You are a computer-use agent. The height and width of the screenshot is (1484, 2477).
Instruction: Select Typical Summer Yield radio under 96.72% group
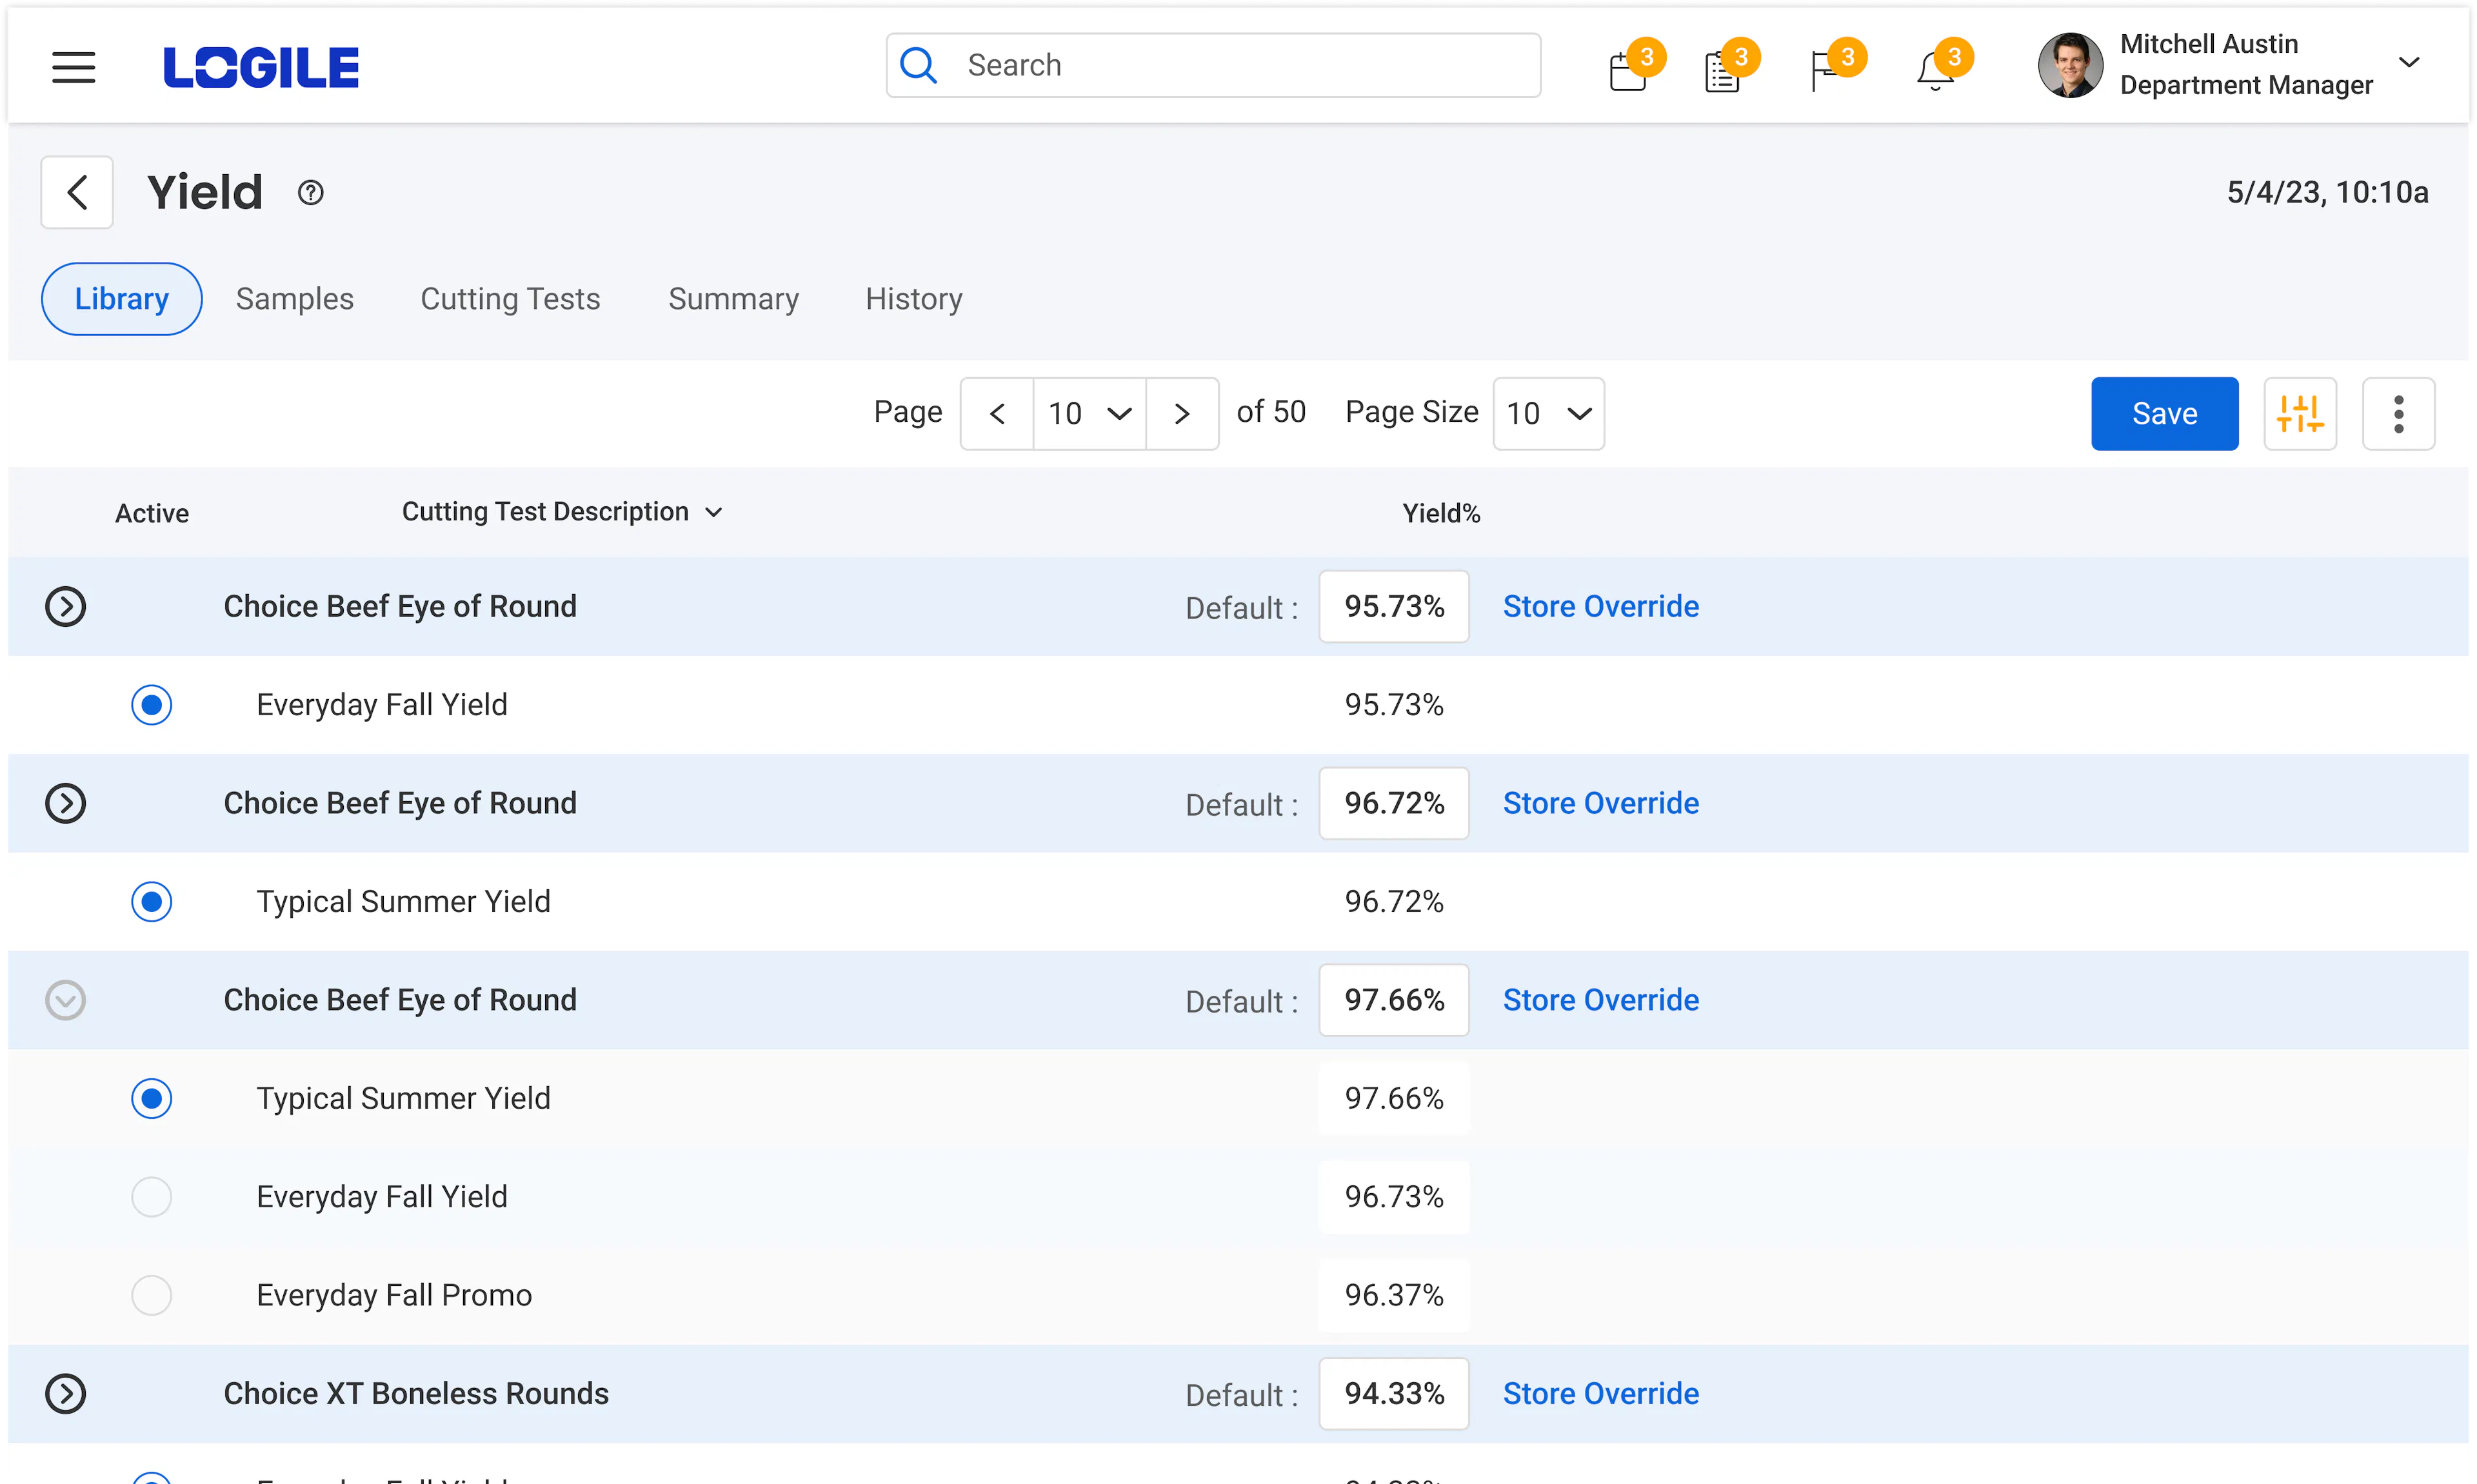151,901
